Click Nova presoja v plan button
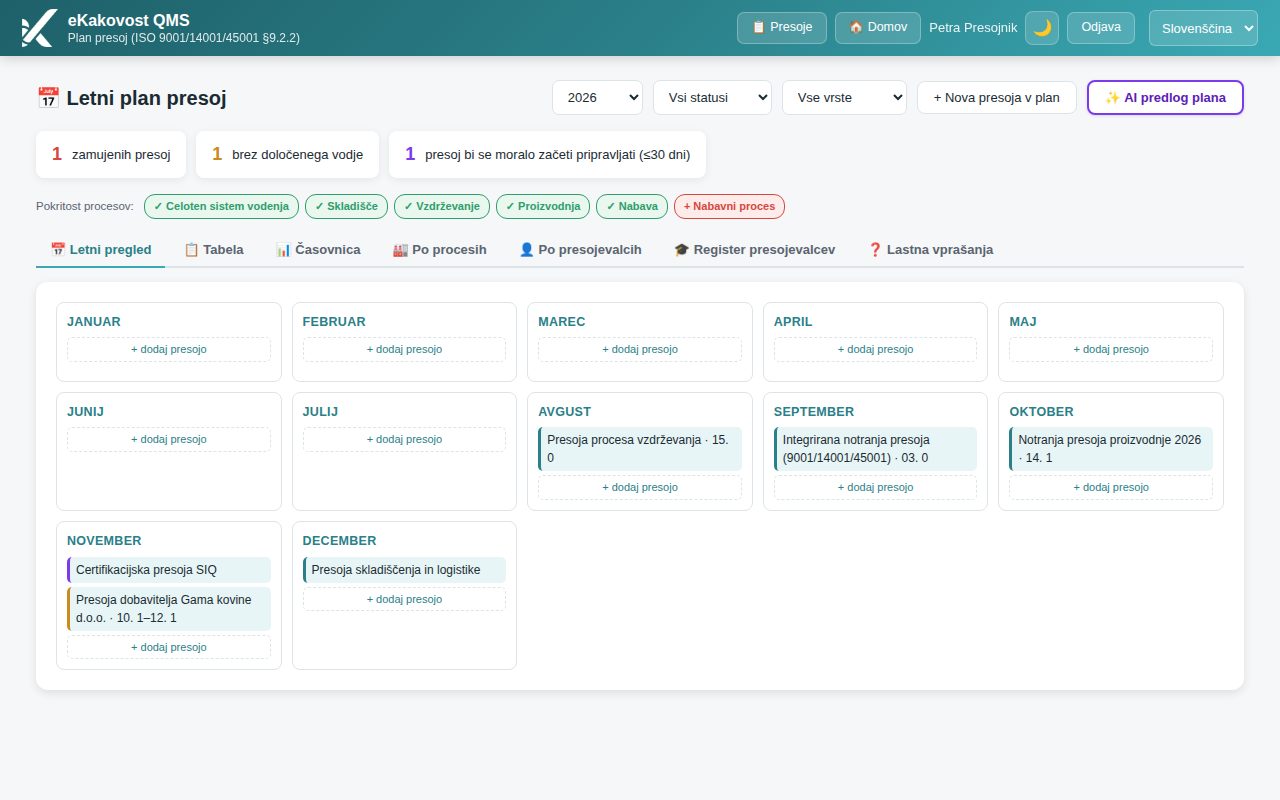Viewport: 1280px width, 800px height. (996, 98)
